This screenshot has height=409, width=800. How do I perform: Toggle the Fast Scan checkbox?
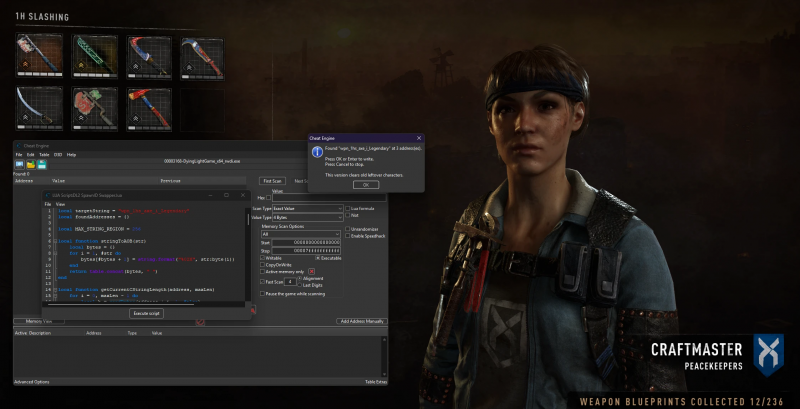[262, 282]
